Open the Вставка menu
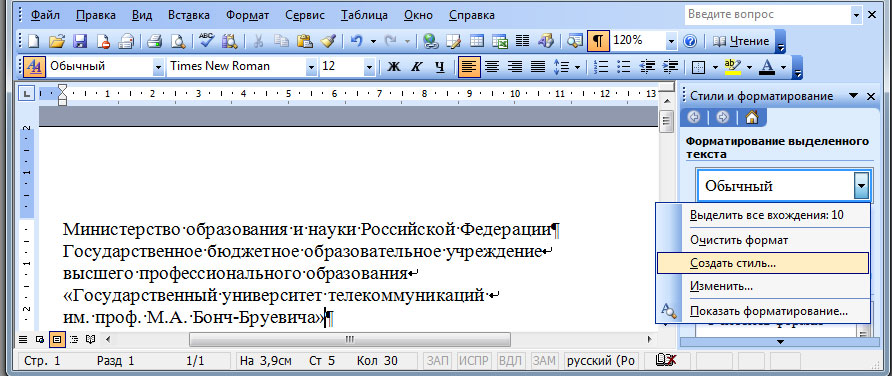 [x=189, y=15]
